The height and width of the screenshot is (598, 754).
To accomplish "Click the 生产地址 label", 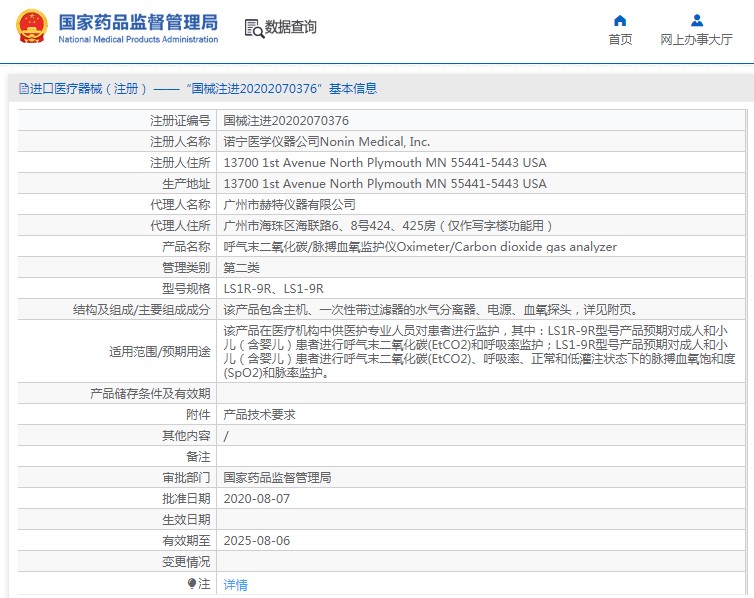I will point(186,184).
